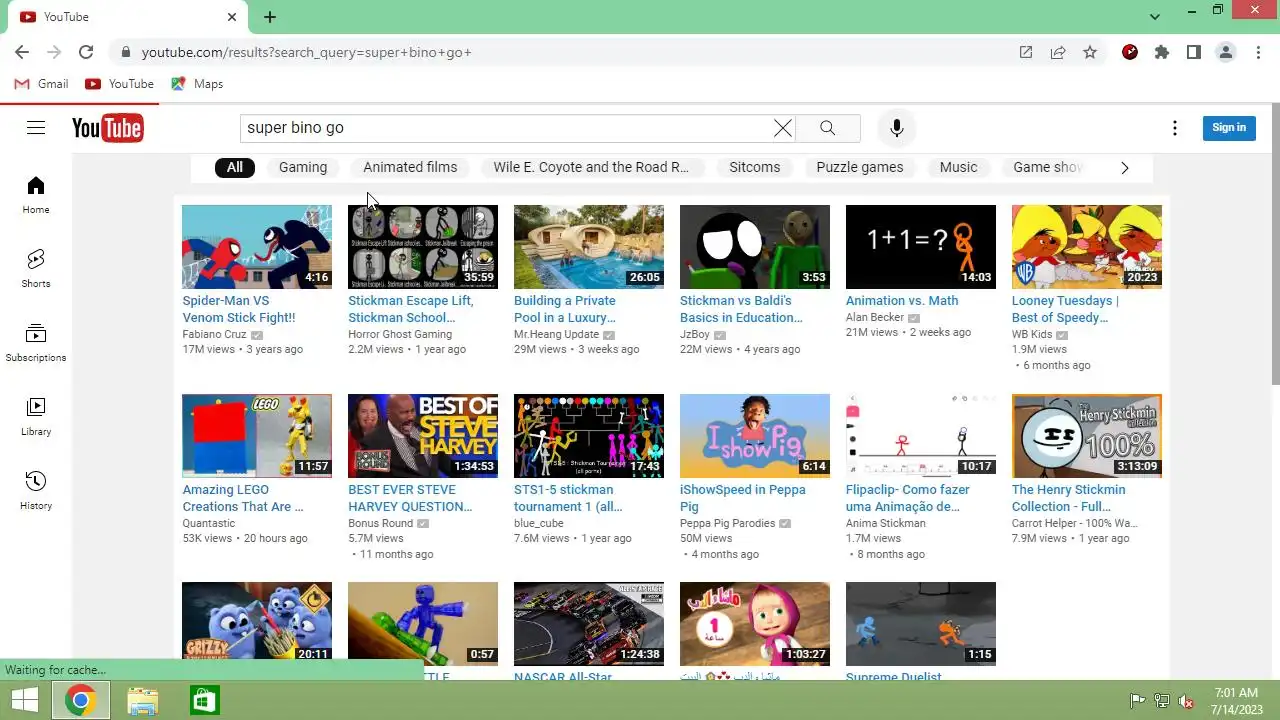The width and height of the screenshot is (1280, 720).
Task: Open Subscriptions in the sidebar
Action: click(36, 343)
